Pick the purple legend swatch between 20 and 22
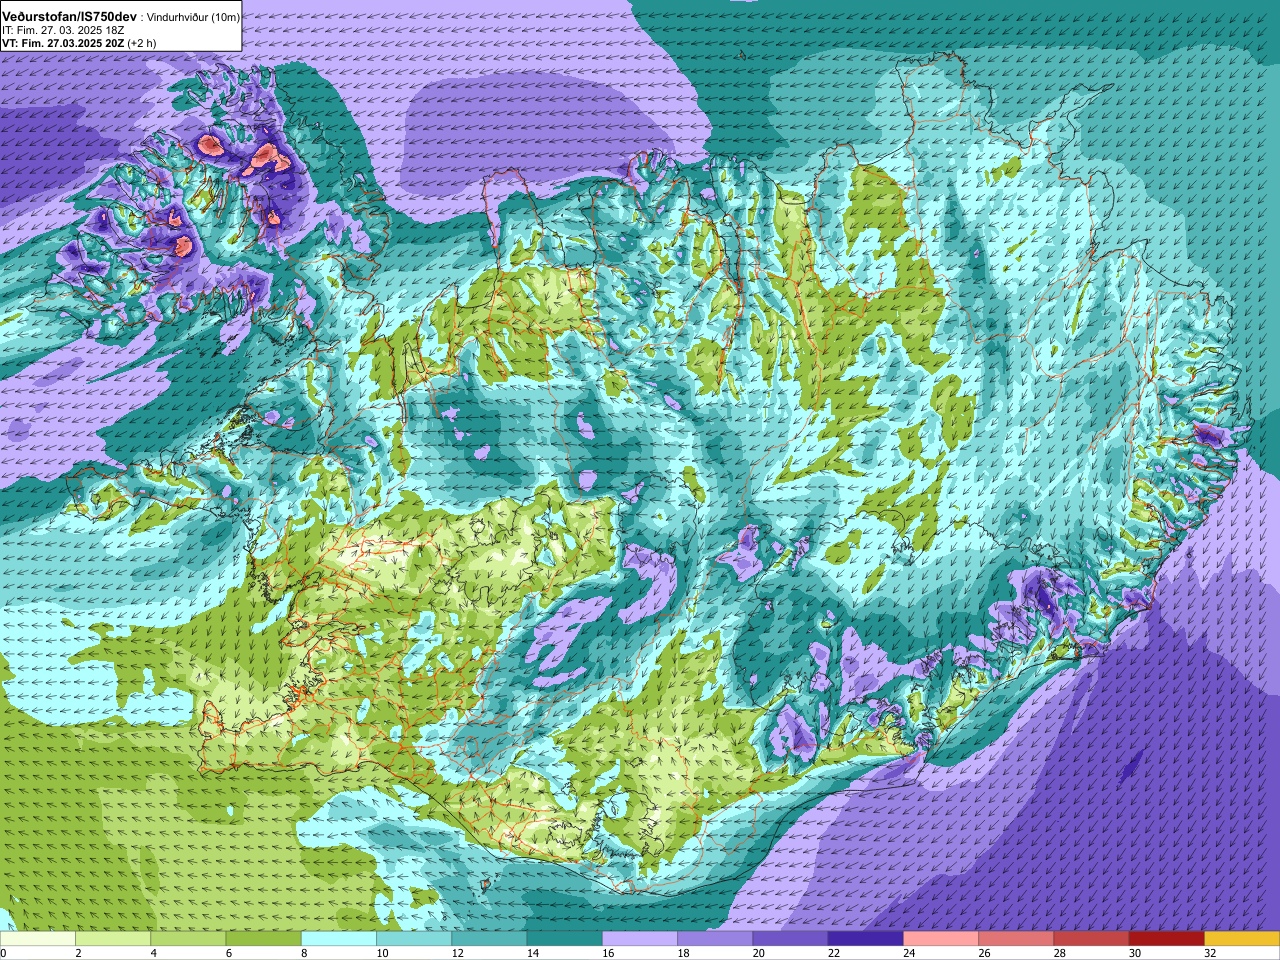Image resolution: width=1280 pixels, height=960 pixels. pos(790,939)
